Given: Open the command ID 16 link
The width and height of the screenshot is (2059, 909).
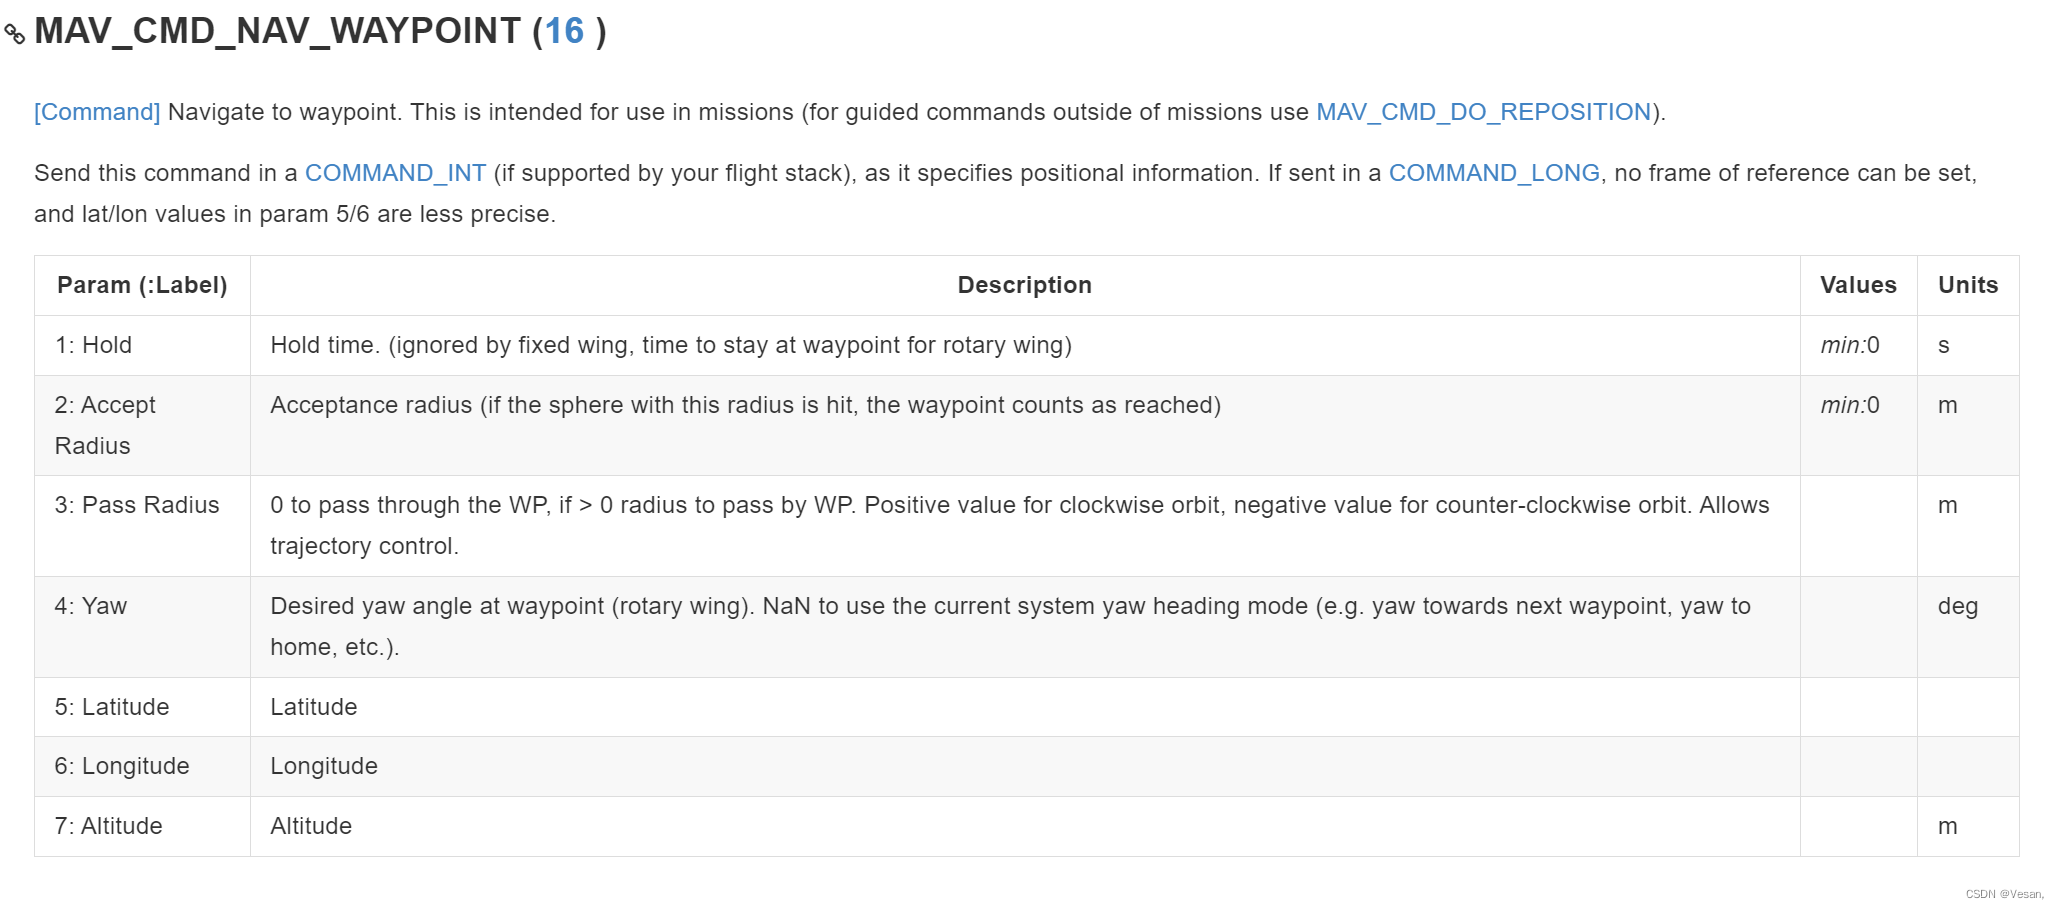Looking at the screenshot, I should pos(564,31).
